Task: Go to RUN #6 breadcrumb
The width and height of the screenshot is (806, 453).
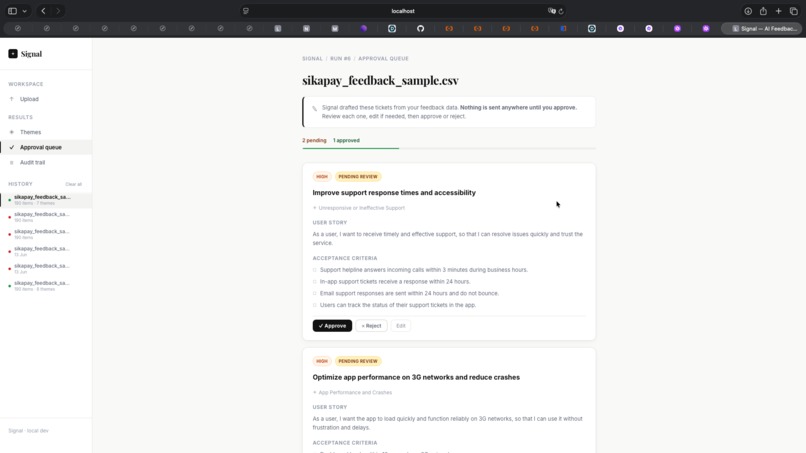Action: click(340, 59)
